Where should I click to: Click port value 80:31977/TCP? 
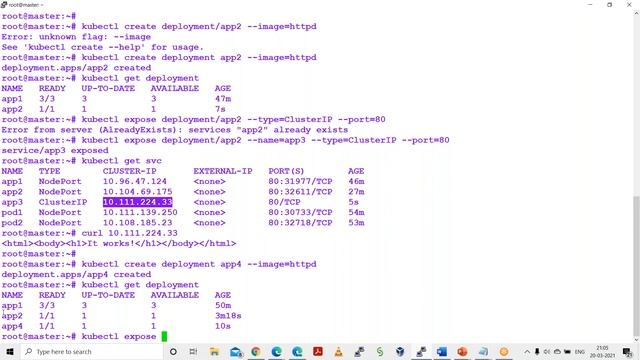(300, 181)
